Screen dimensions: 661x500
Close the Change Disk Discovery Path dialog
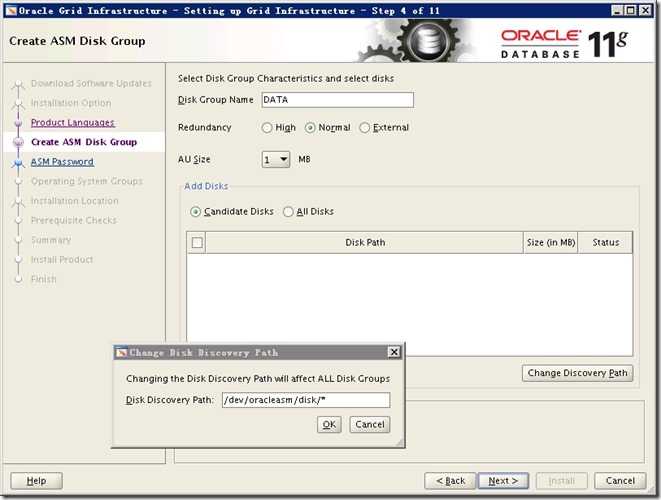tap(394, 352)
